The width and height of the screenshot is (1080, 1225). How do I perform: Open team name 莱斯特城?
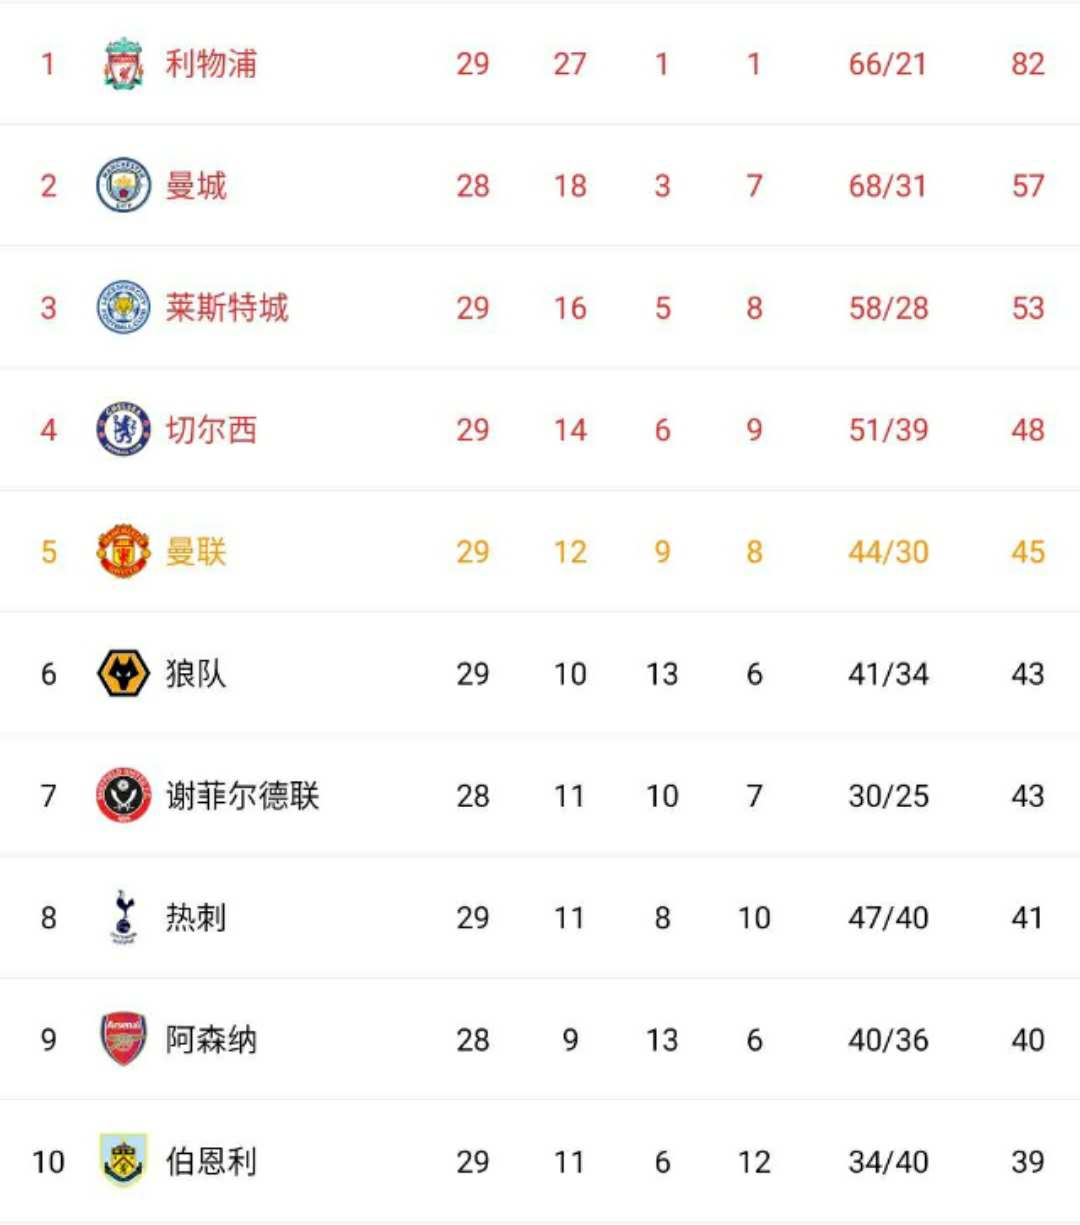point(227,308)
